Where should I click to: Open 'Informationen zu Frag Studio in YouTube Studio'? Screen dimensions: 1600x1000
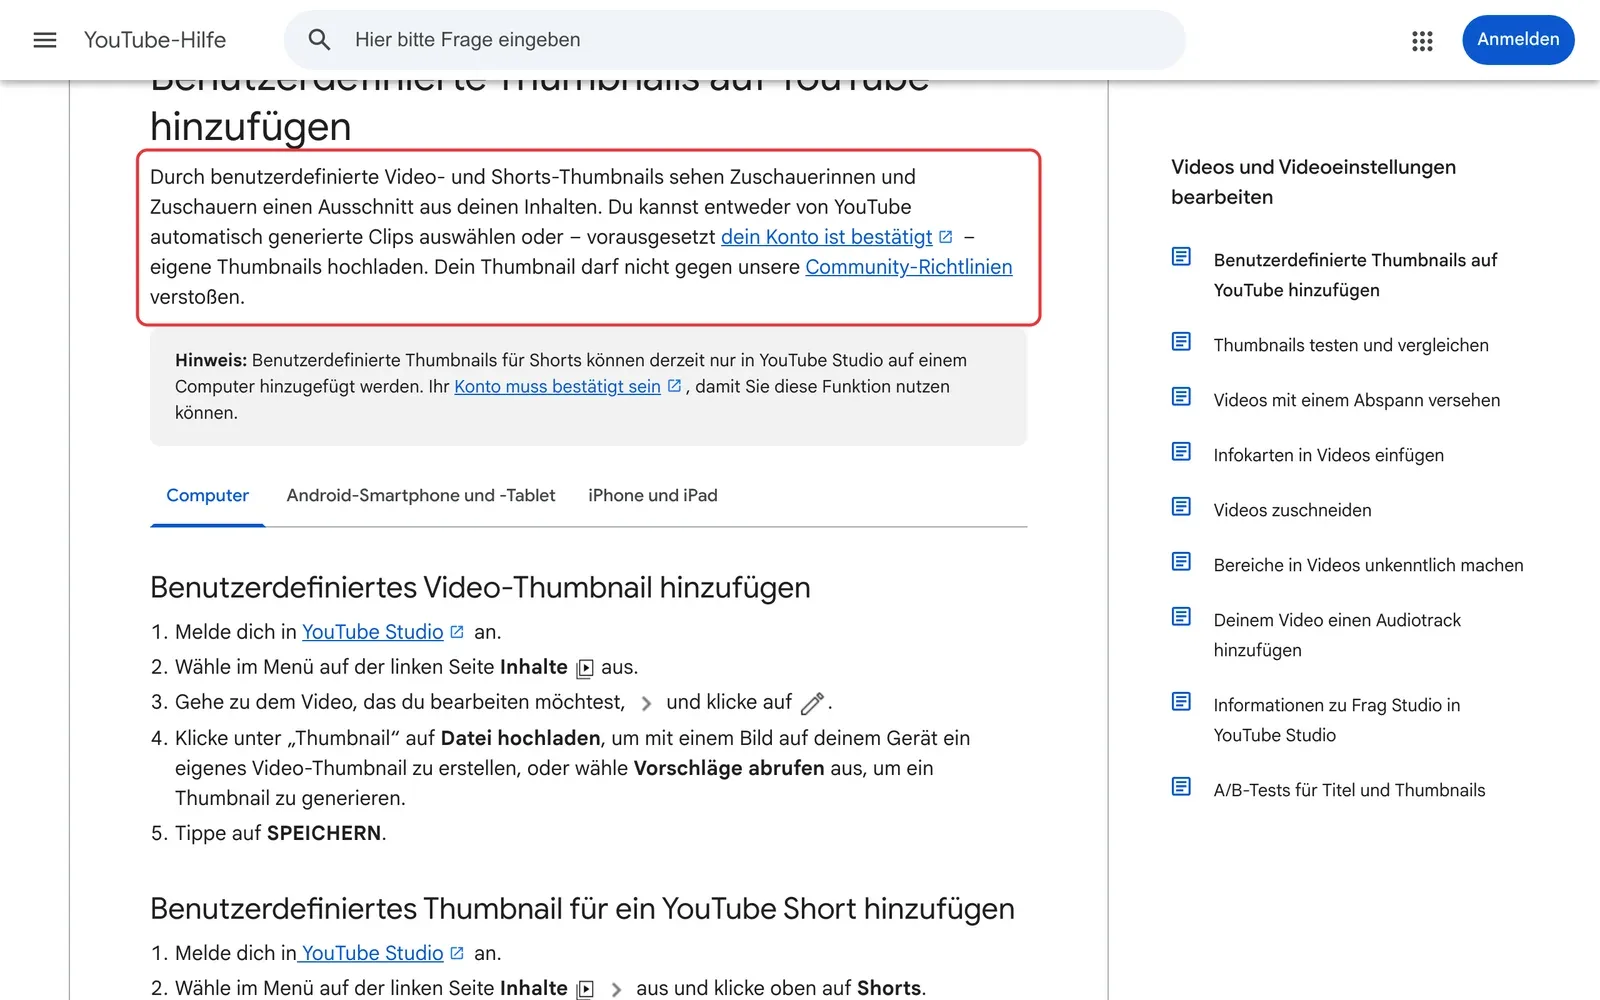pos(1337,720)
